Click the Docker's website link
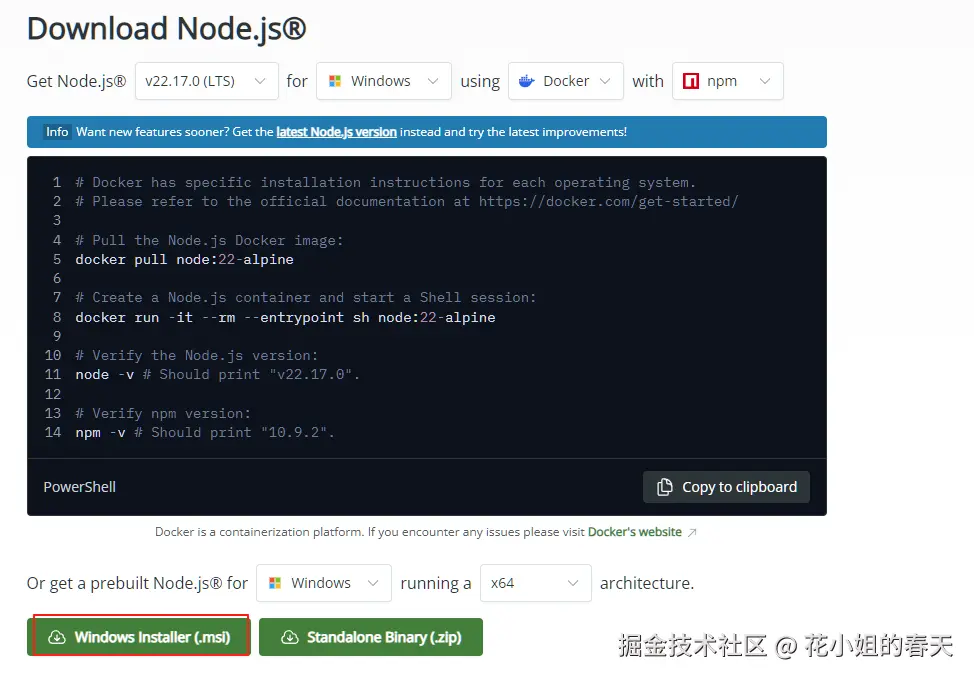 (x=634, y=532)
